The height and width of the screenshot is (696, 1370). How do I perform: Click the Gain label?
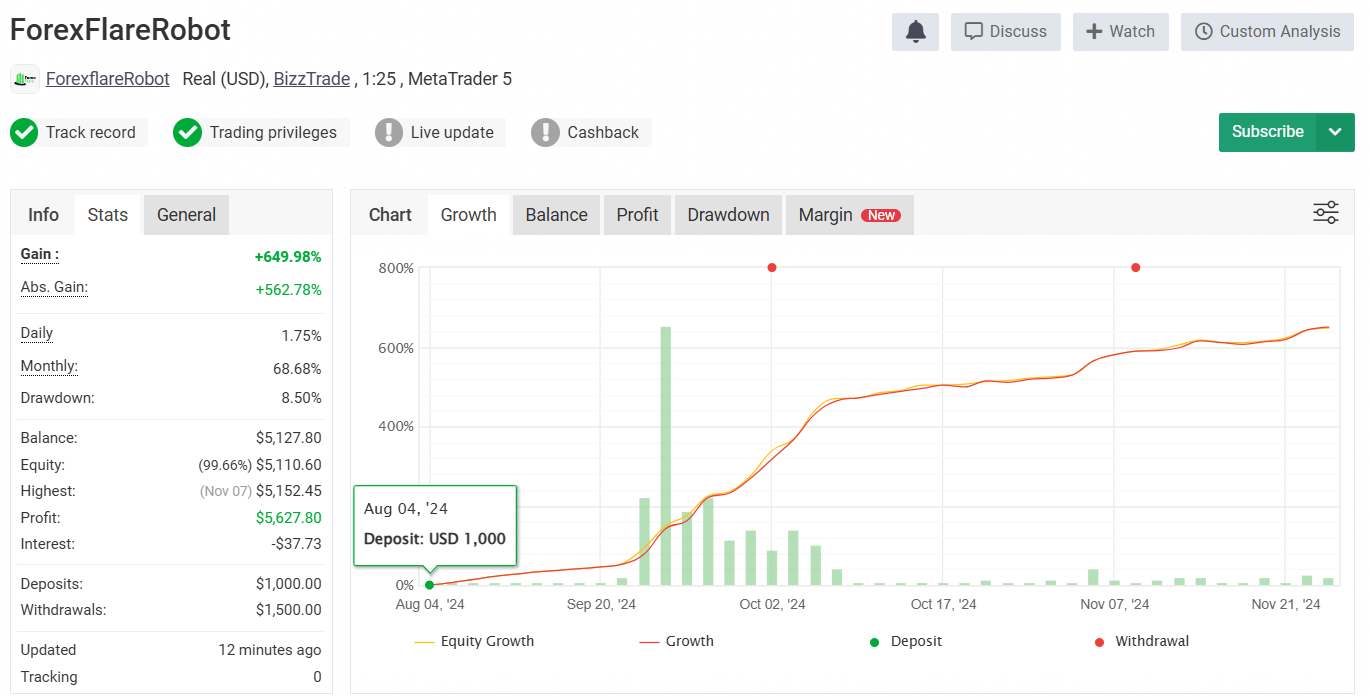click(40, 254)
